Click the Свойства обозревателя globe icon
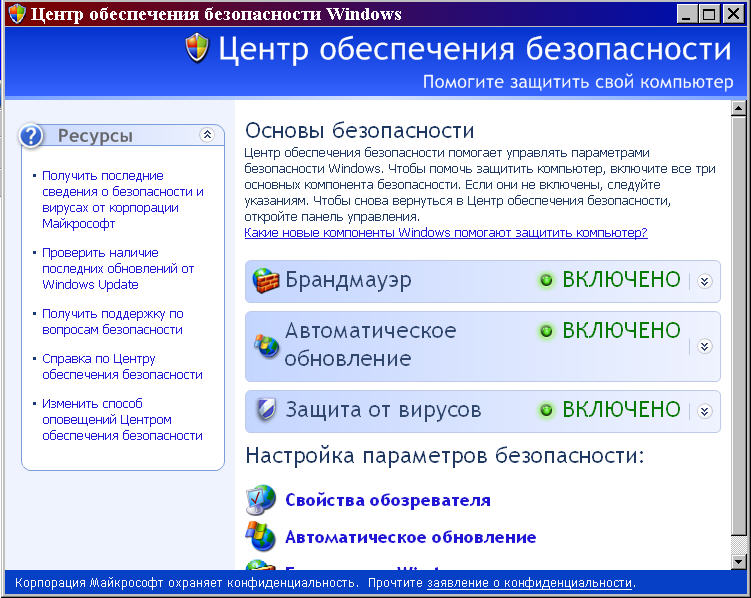This screenshot has width=751, height=598. tap(261, 500)
